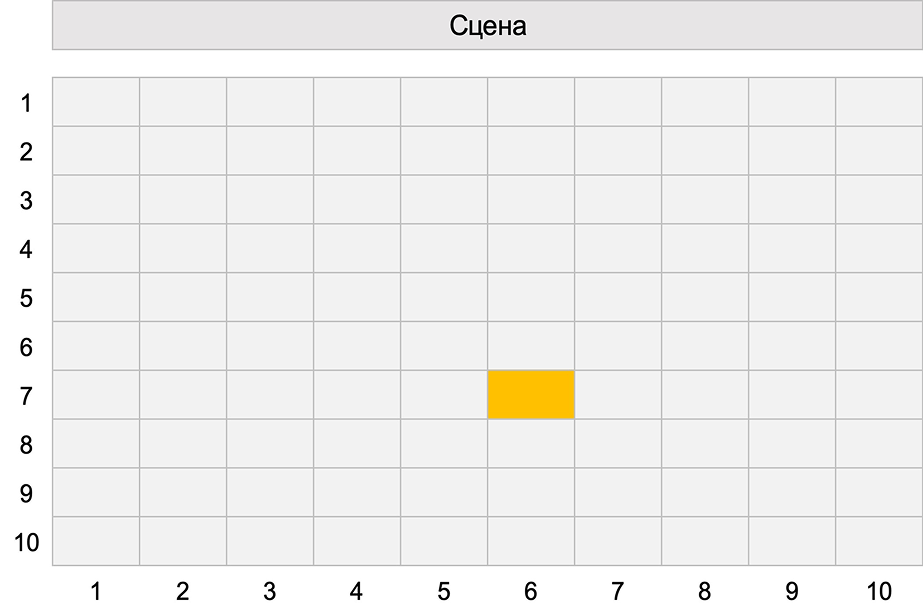
Task: Select seat row 6 column 6
Action: [x=531, y=346]
